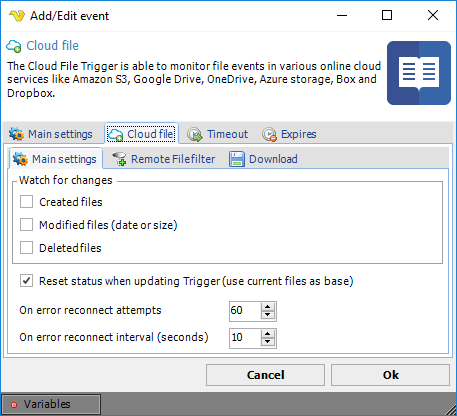Click the Cancel button
The height and width of the screenshot is (416, 457).
coord(265,375)
